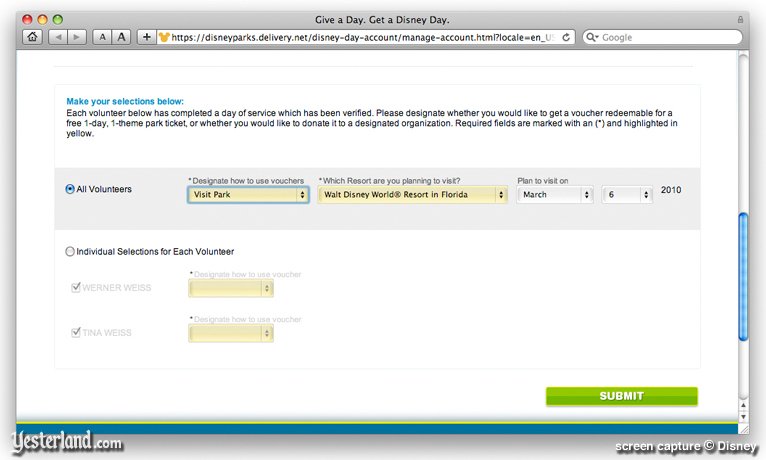Click the plus add bookmark button
766x460 pixels.
(146, 37)
